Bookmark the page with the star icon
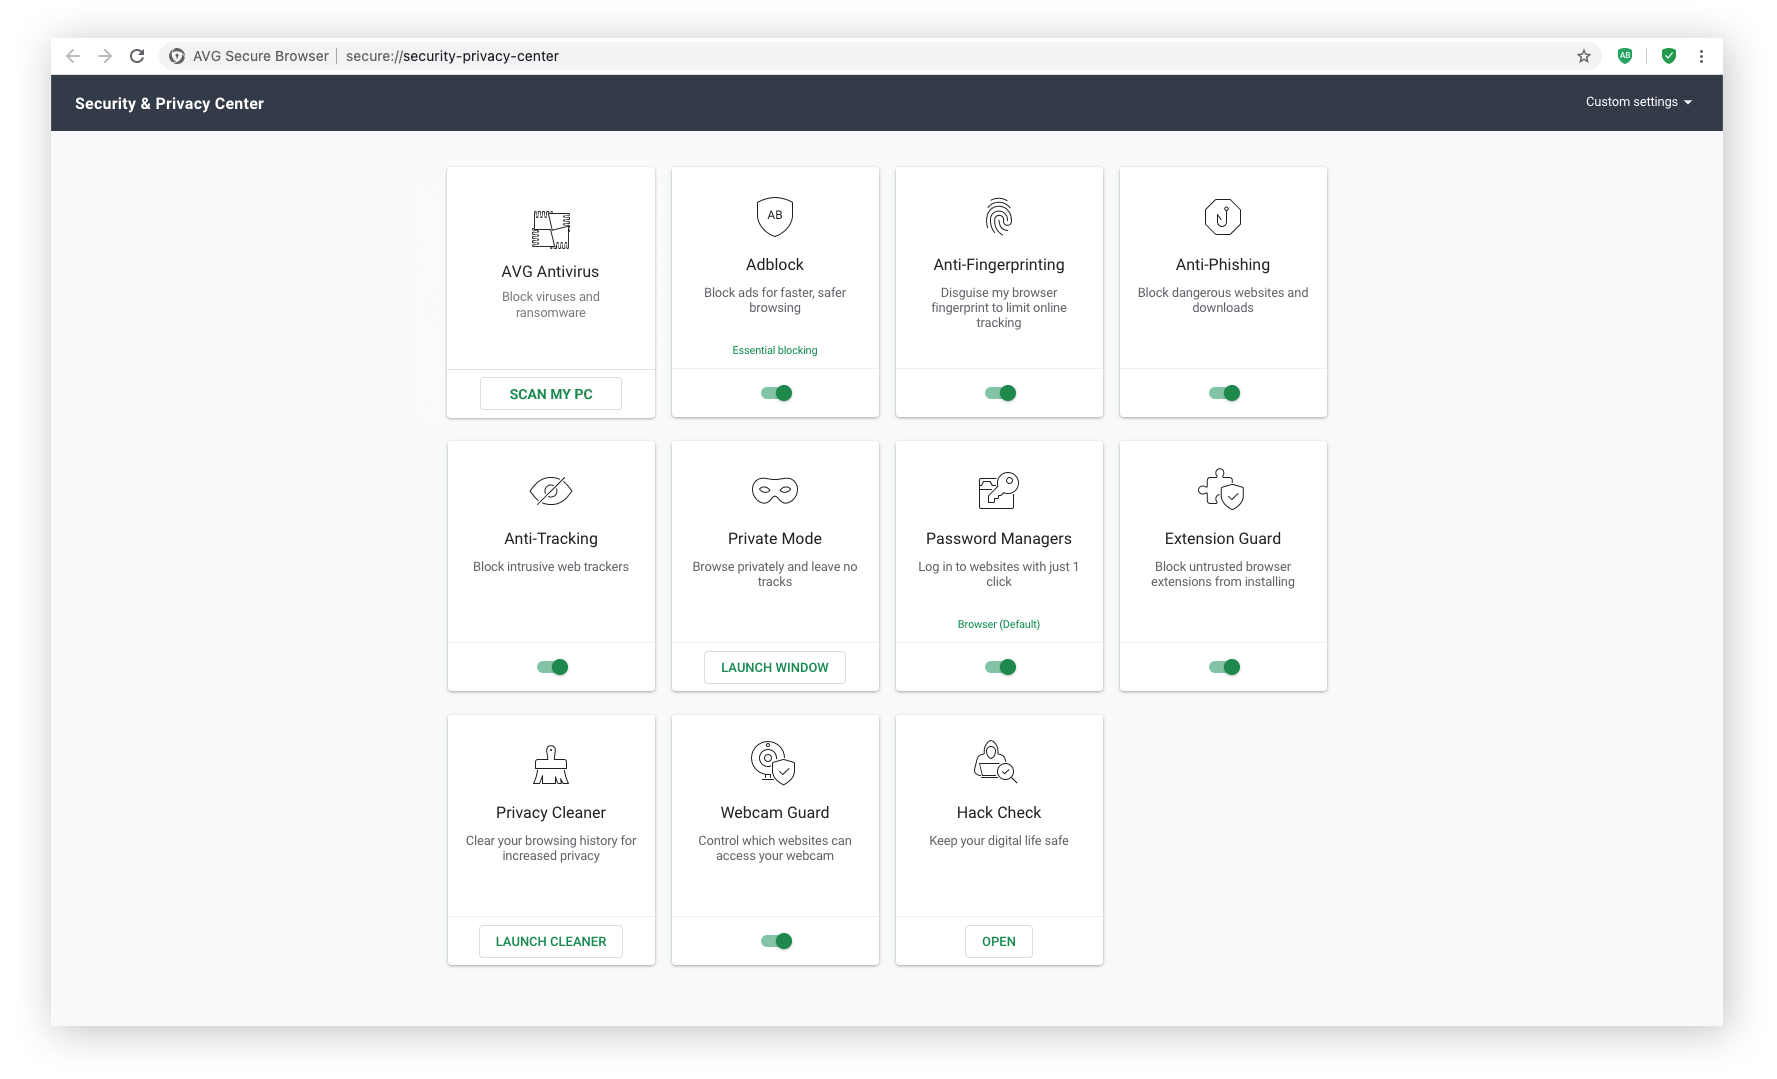 point(1583,56)
